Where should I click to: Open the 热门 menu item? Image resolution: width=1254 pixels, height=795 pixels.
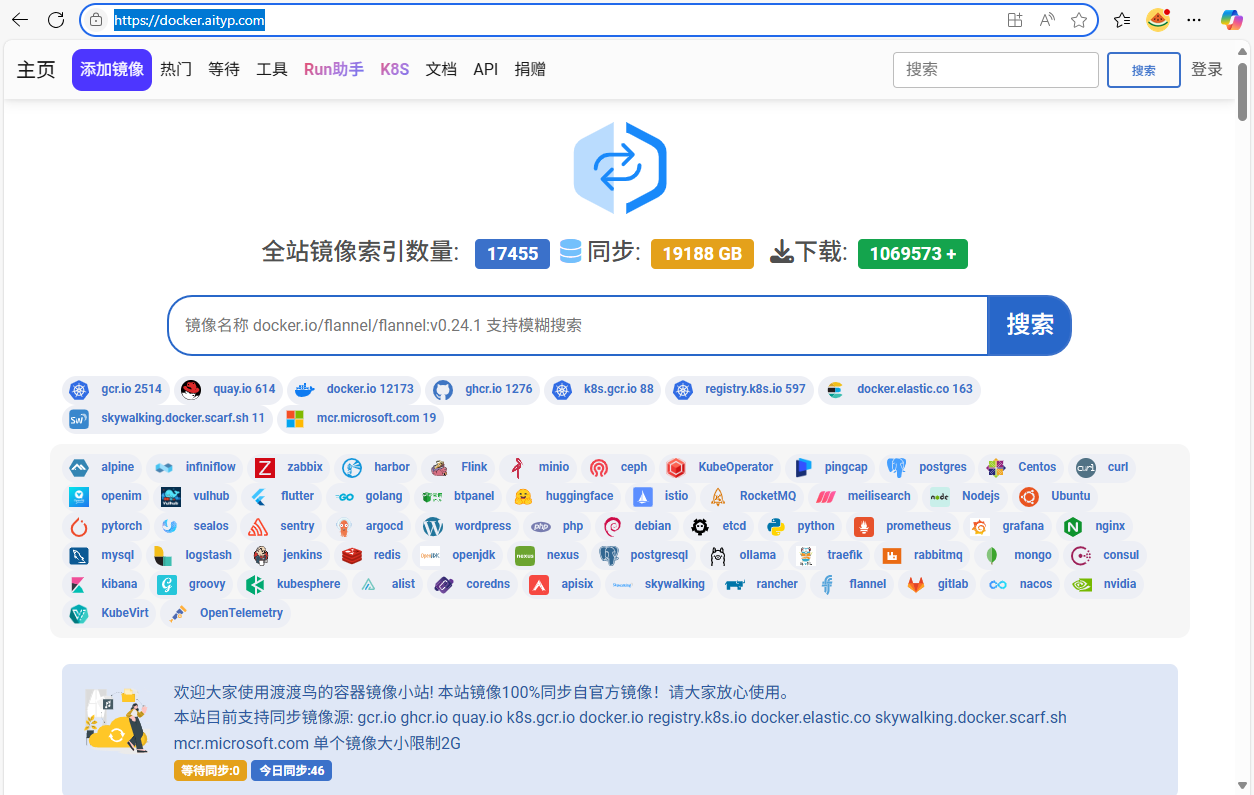(x=176, y=69)
